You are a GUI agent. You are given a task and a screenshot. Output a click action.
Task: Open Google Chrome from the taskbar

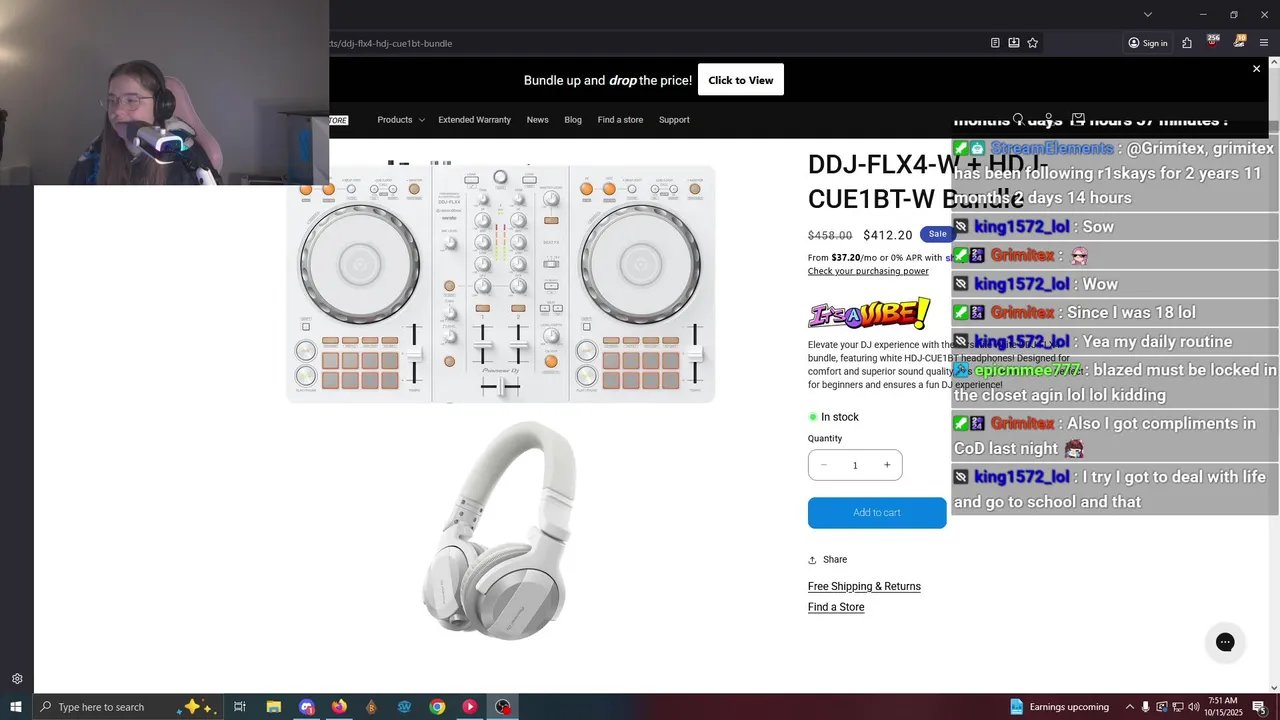coord(437,707)
